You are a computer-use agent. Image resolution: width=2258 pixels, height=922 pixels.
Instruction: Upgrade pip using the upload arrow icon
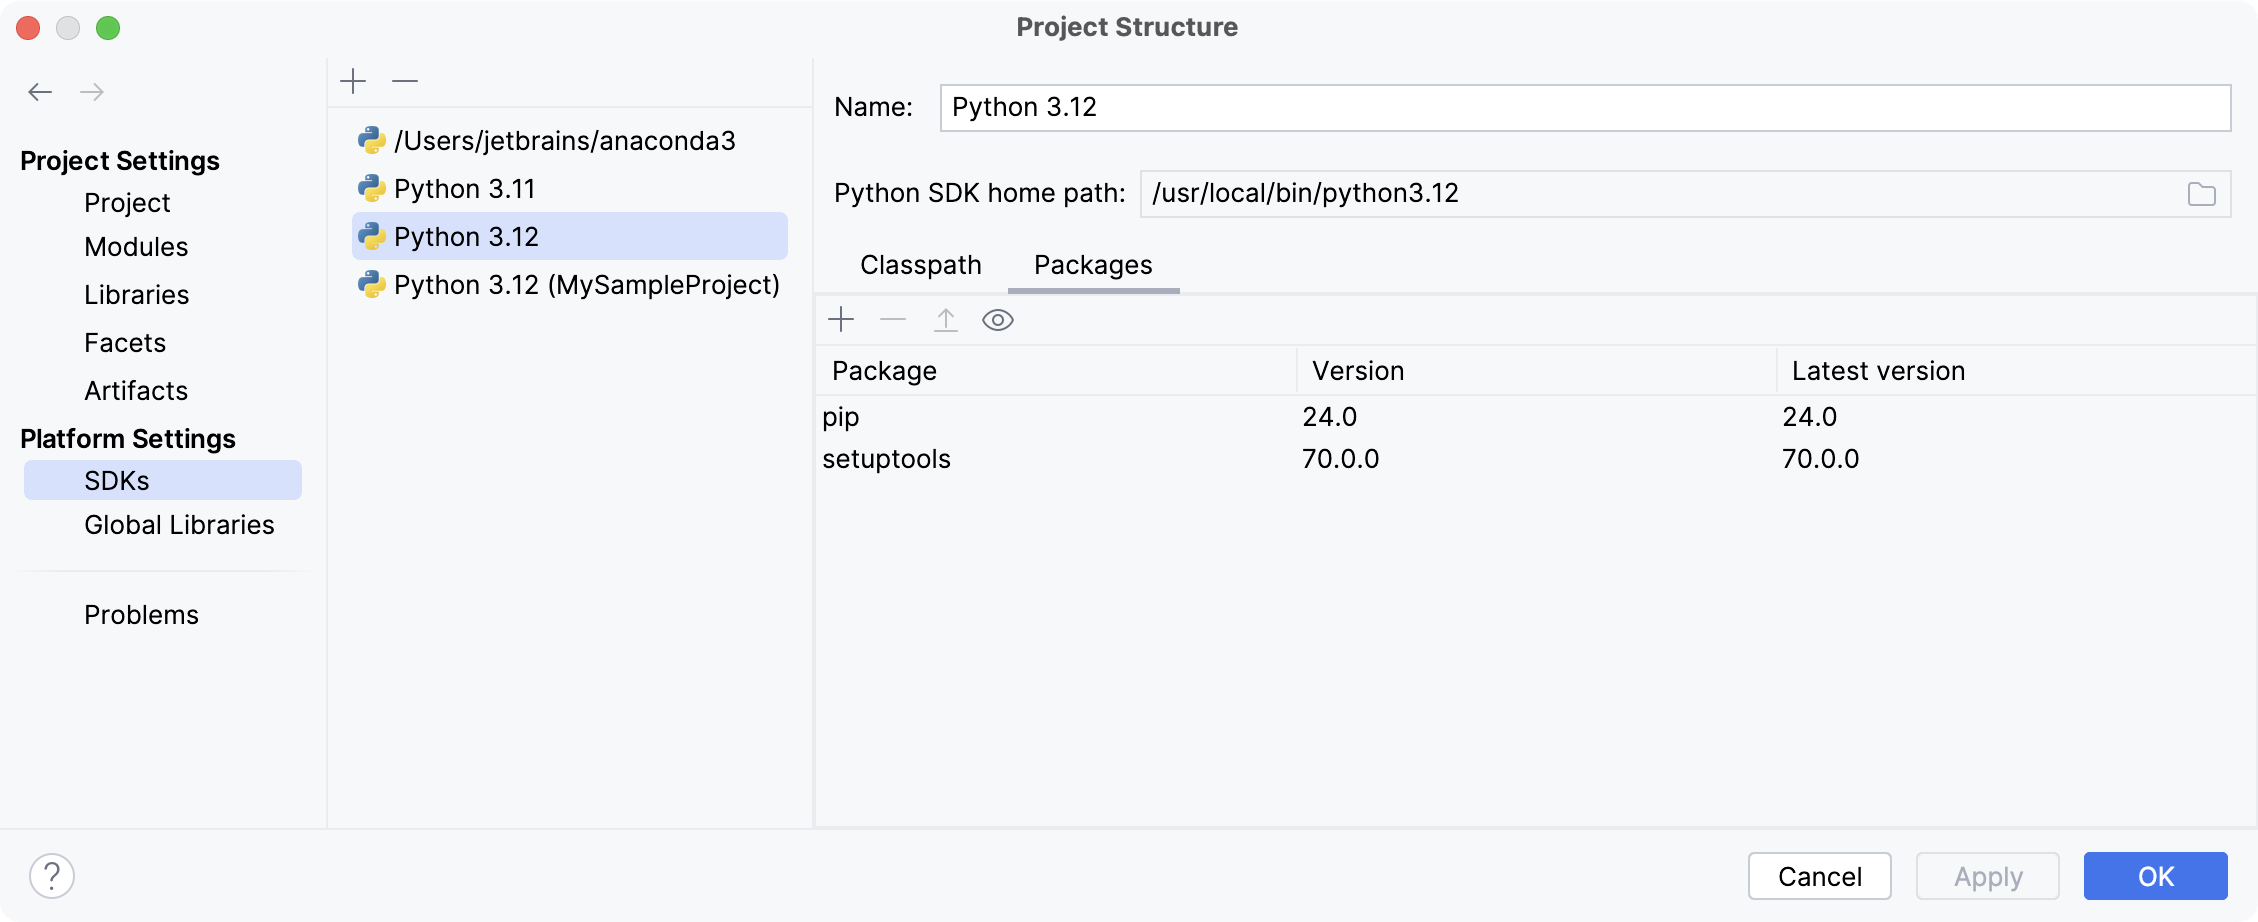(x=946, y=319)
